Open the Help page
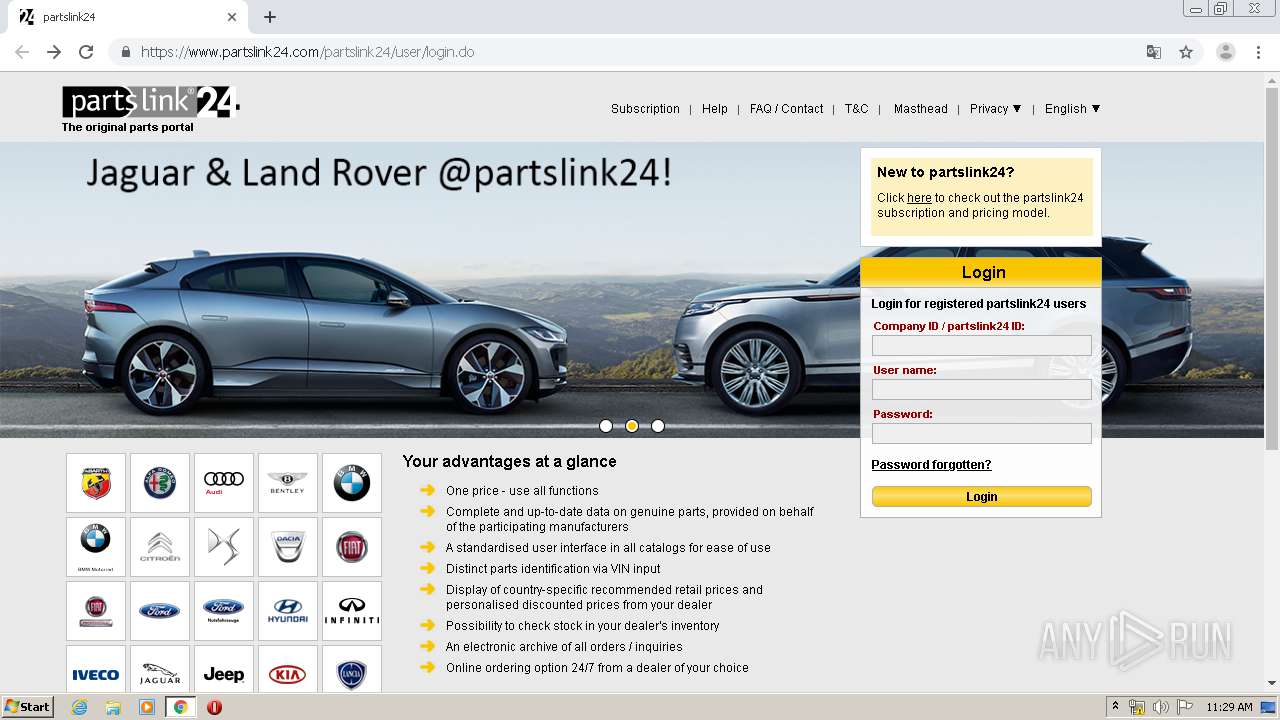 pos(715,109)
